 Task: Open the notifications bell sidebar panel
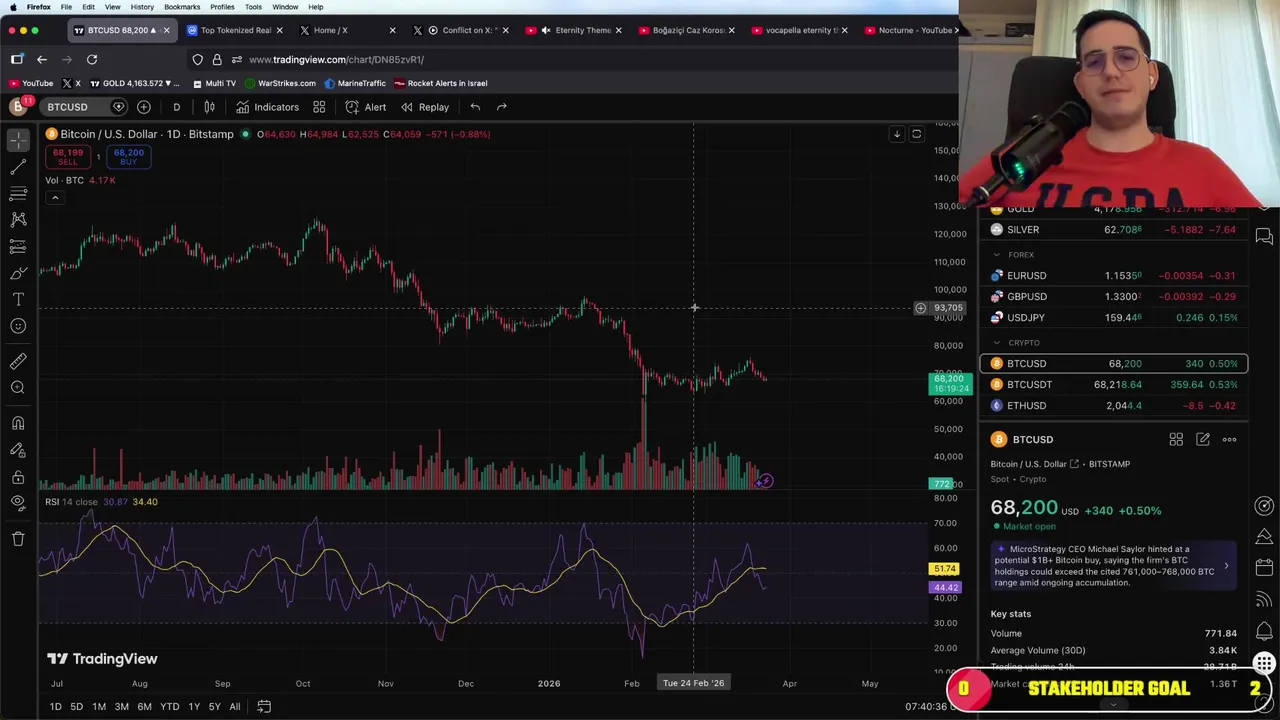click(1264, 631)
